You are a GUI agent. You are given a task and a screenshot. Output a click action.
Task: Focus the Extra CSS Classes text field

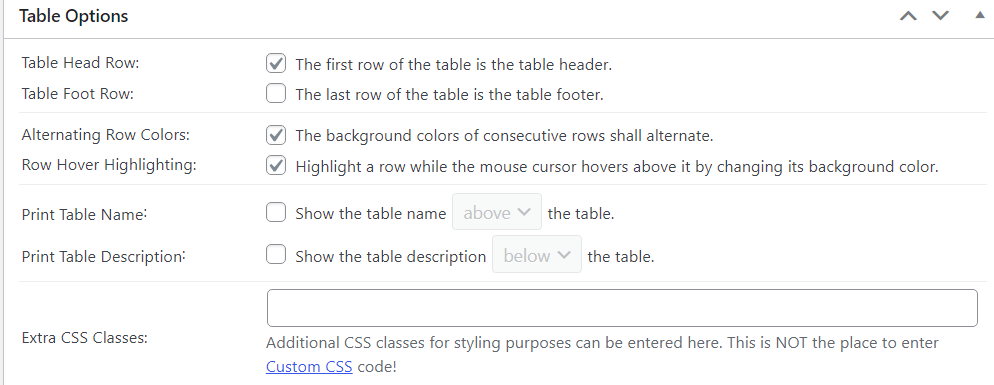(622, 308)
